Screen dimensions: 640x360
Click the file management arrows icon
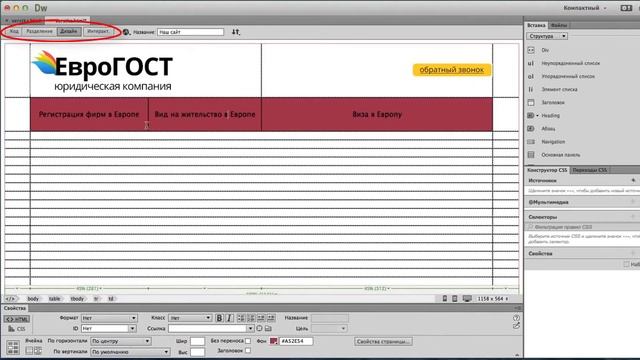click(x=236, y=32)
